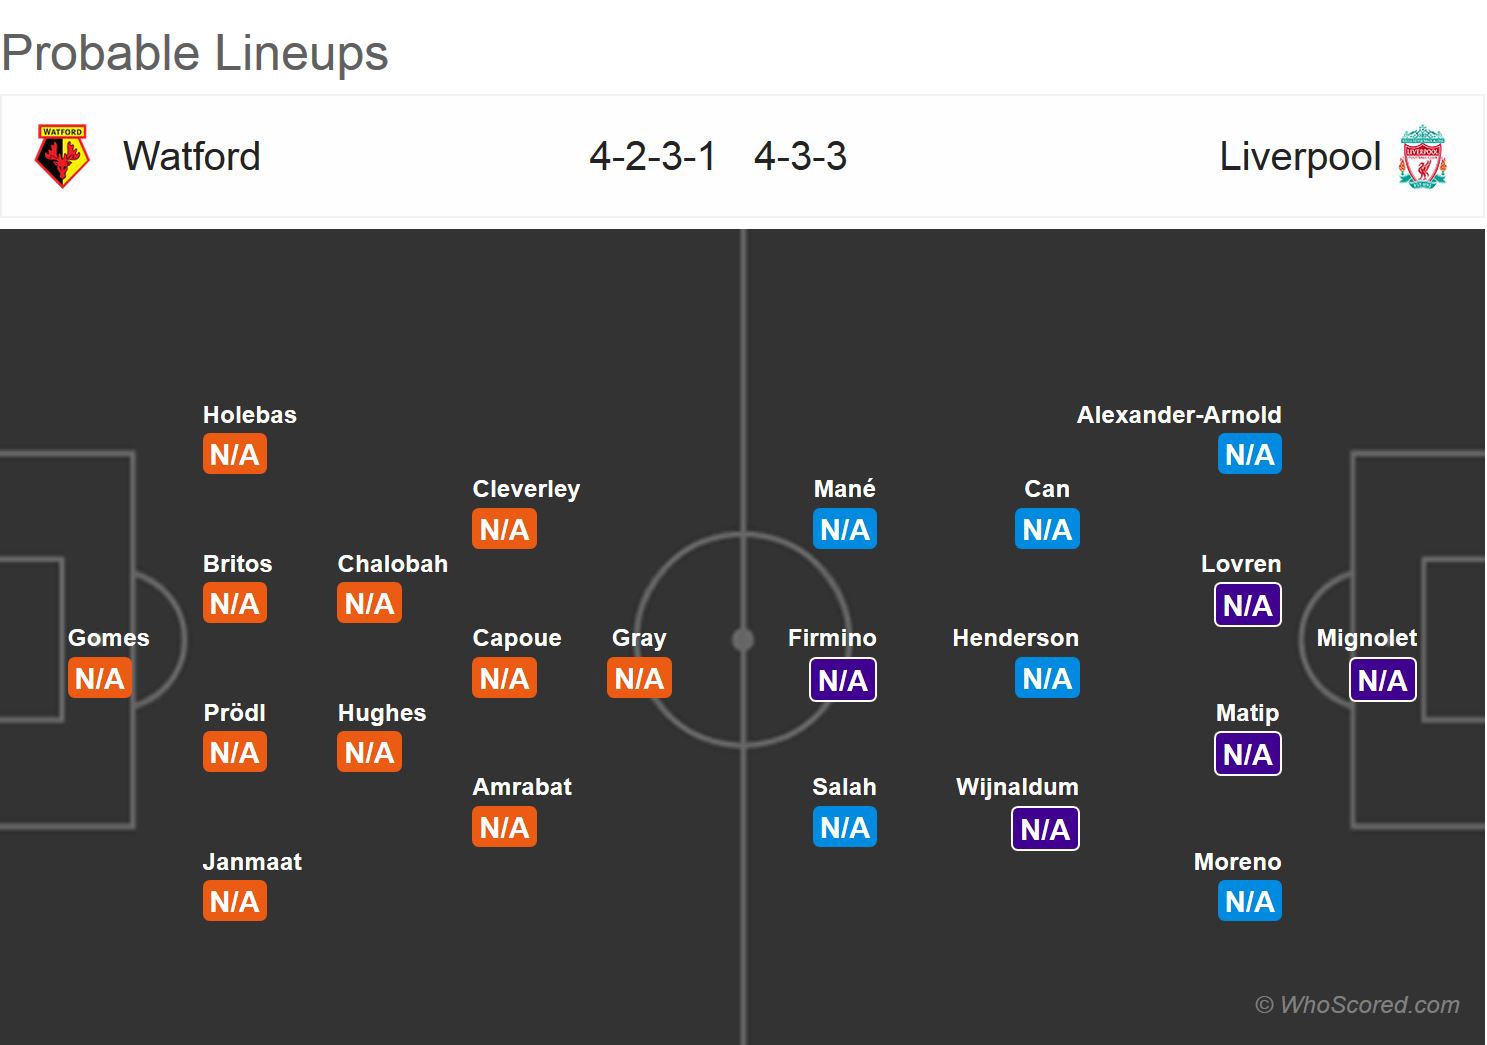1487x1045 pixels.
Task: Click Gomes's N/A rating badge
Action: coord(100,678)
